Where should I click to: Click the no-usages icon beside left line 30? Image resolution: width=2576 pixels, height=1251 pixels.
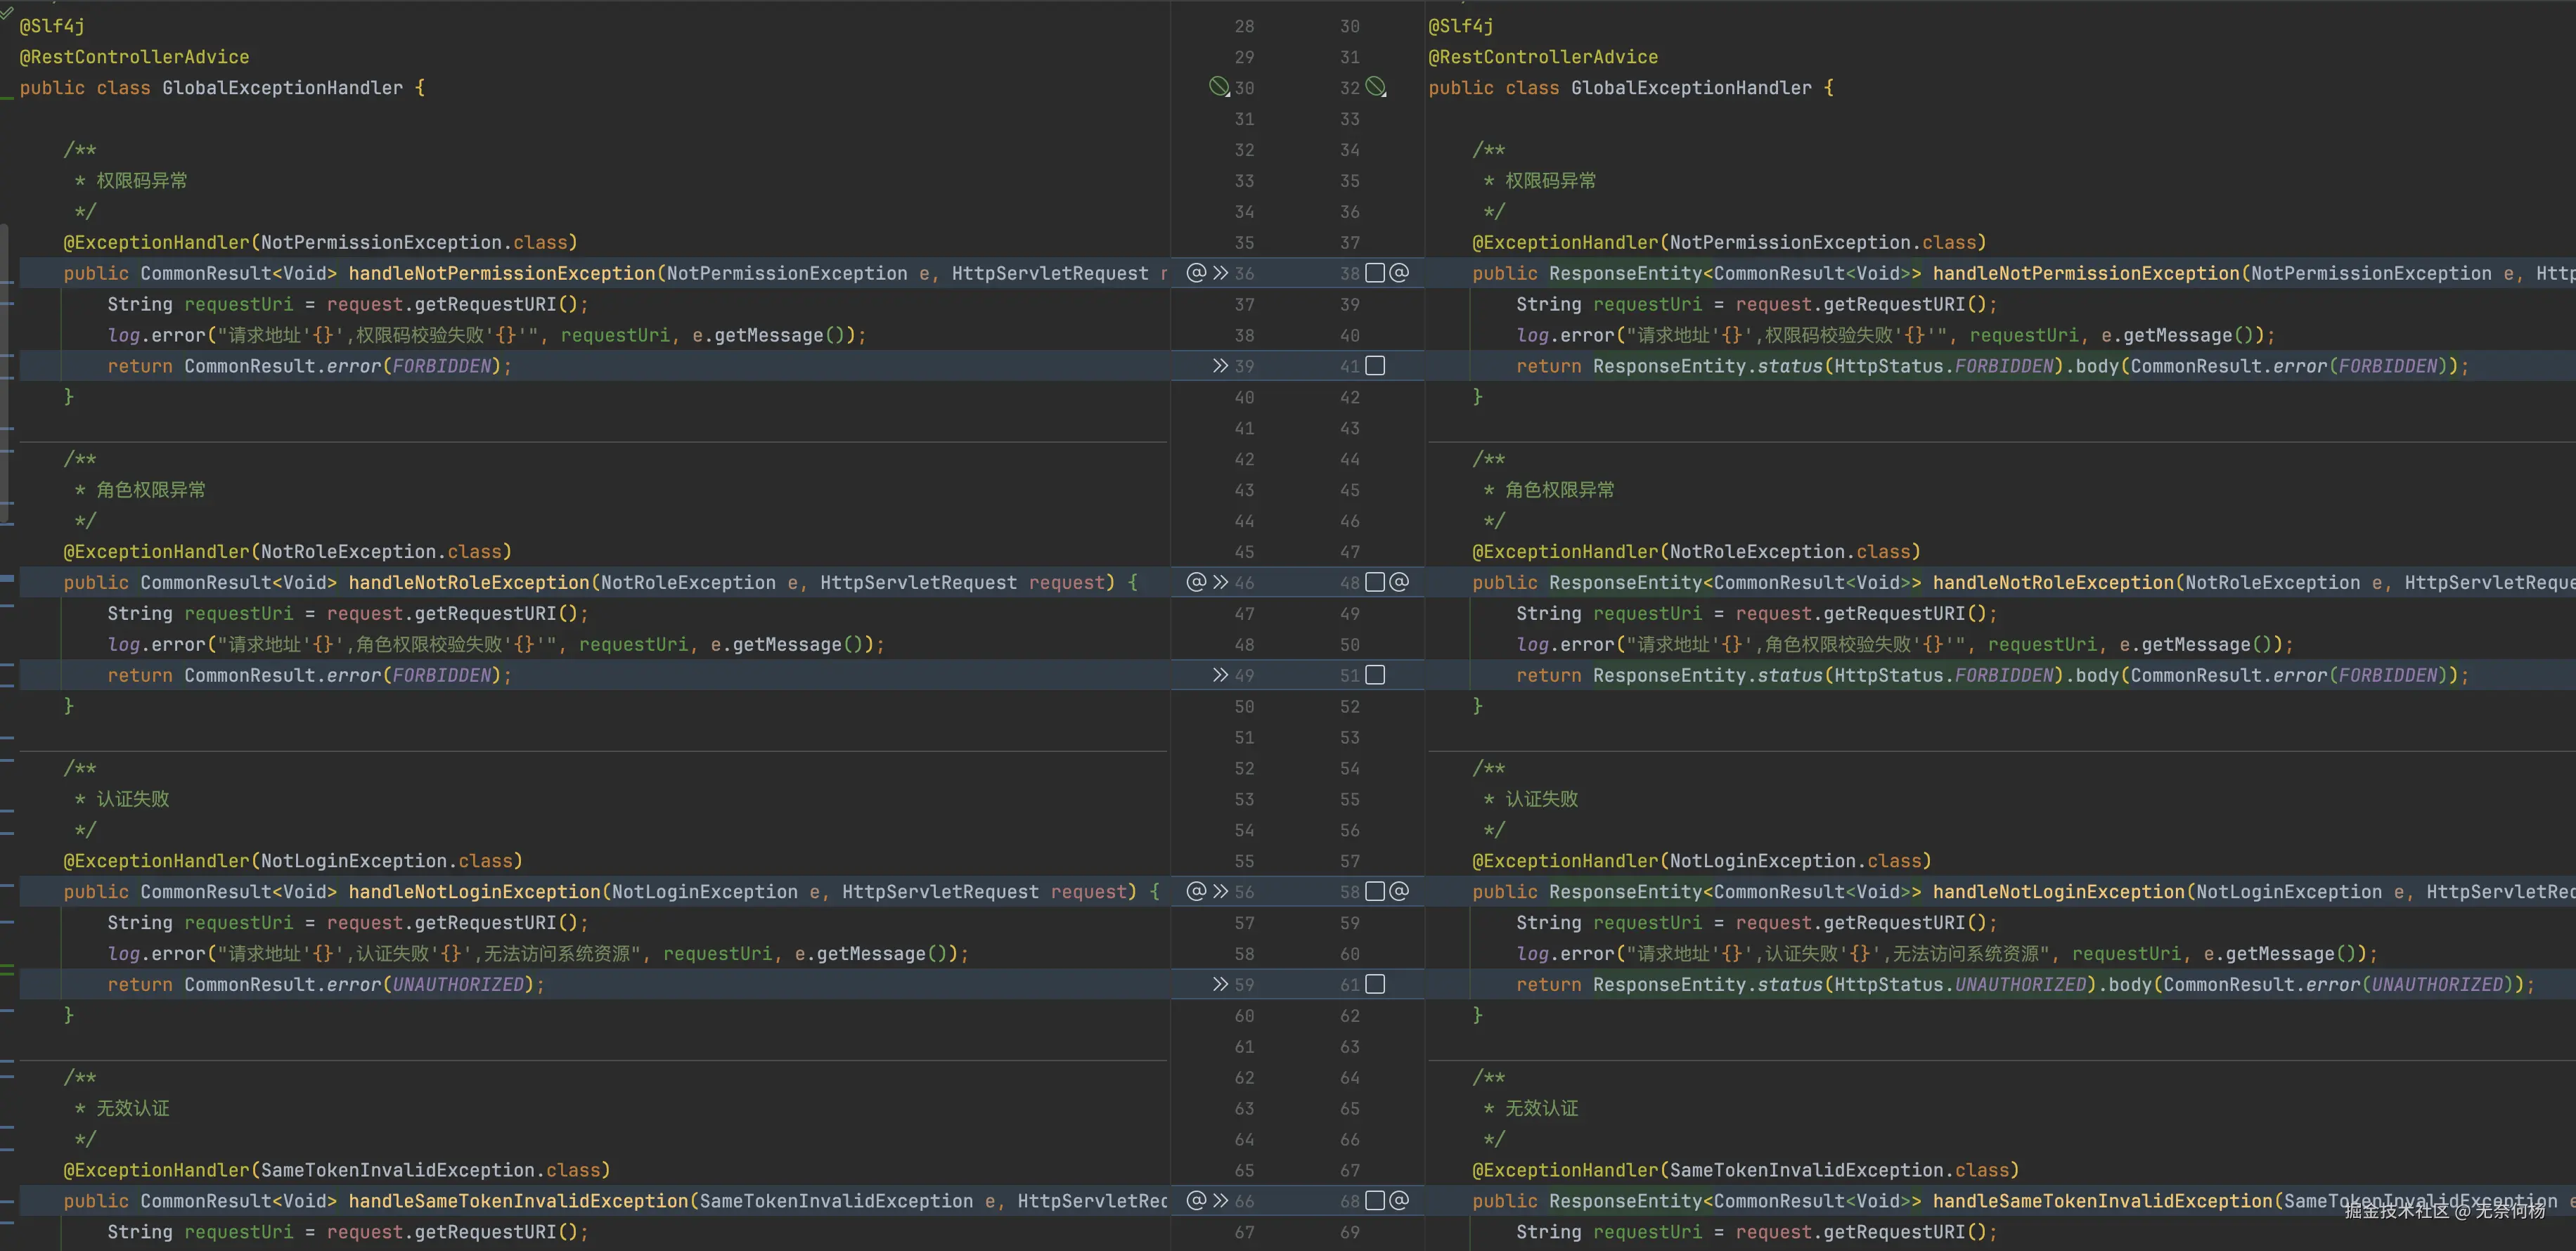point(1218,87)
